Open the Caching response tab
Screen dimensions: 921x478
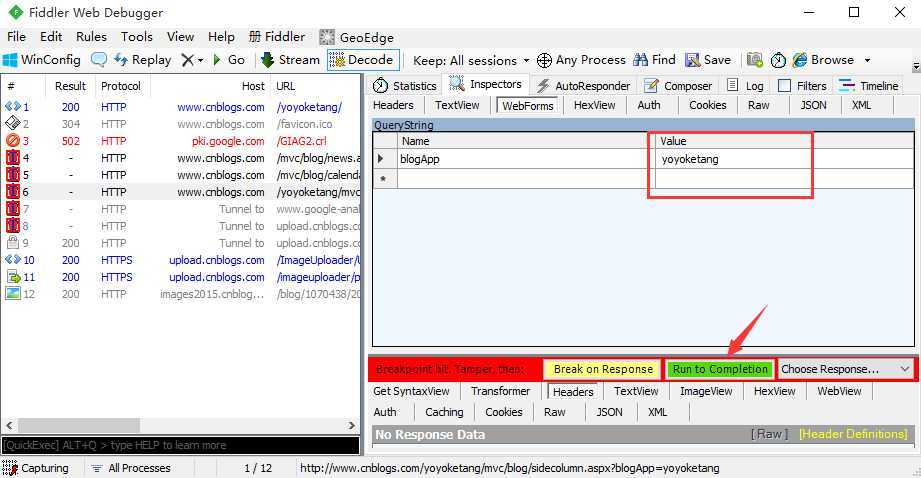(444, 412)
